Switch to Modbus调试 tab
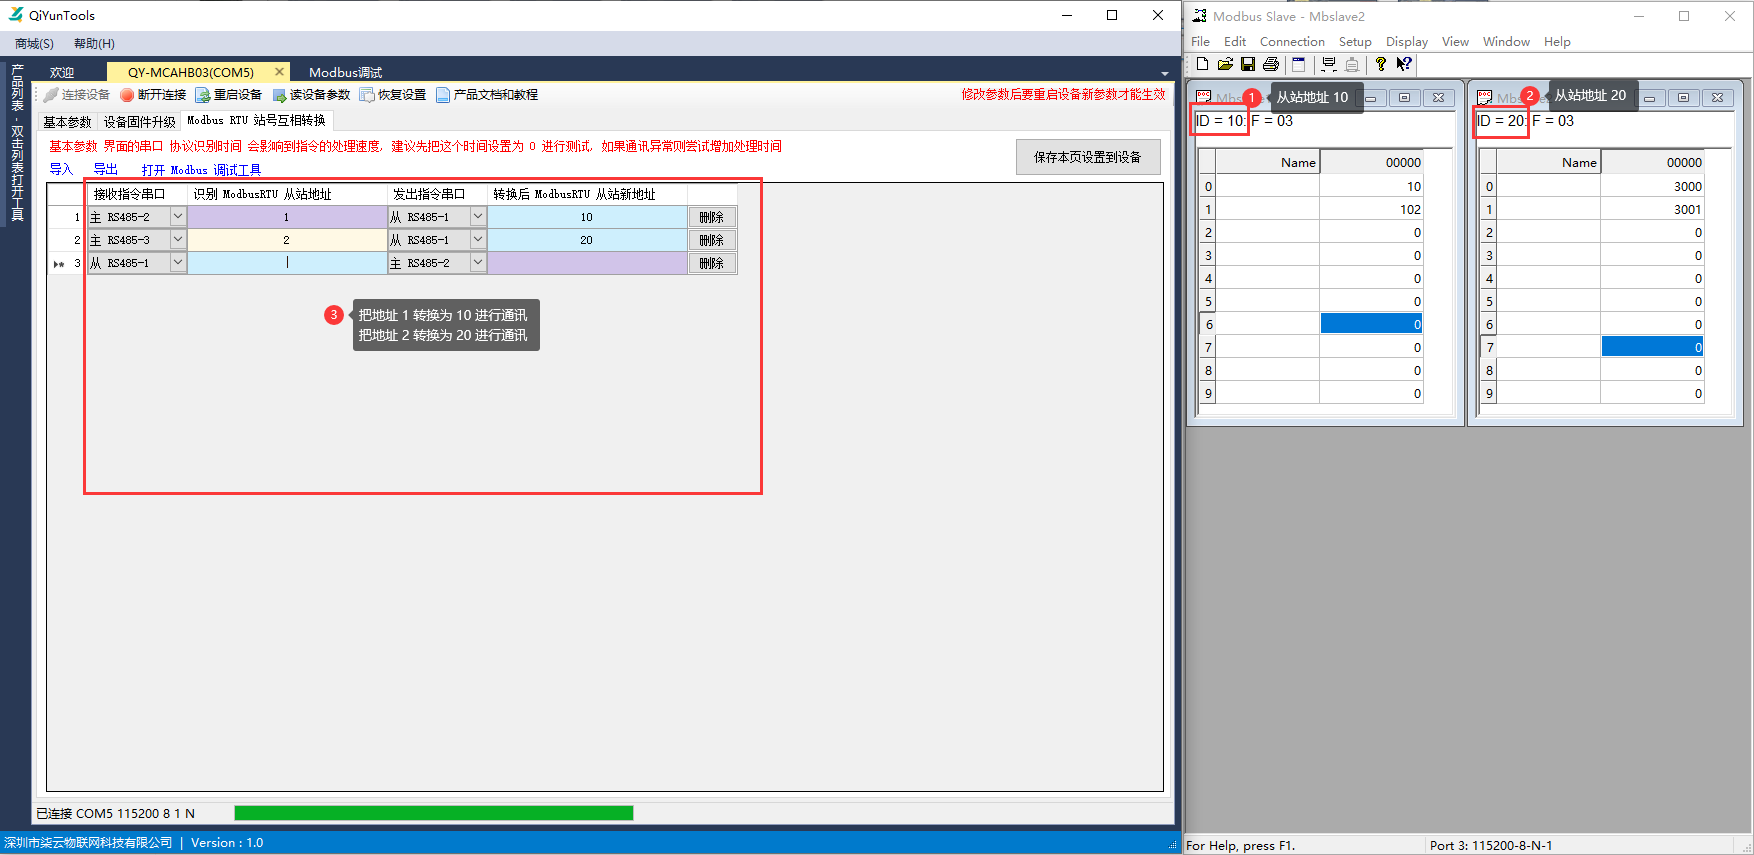Screen dimensions: 1754x855 click(346, 73)
